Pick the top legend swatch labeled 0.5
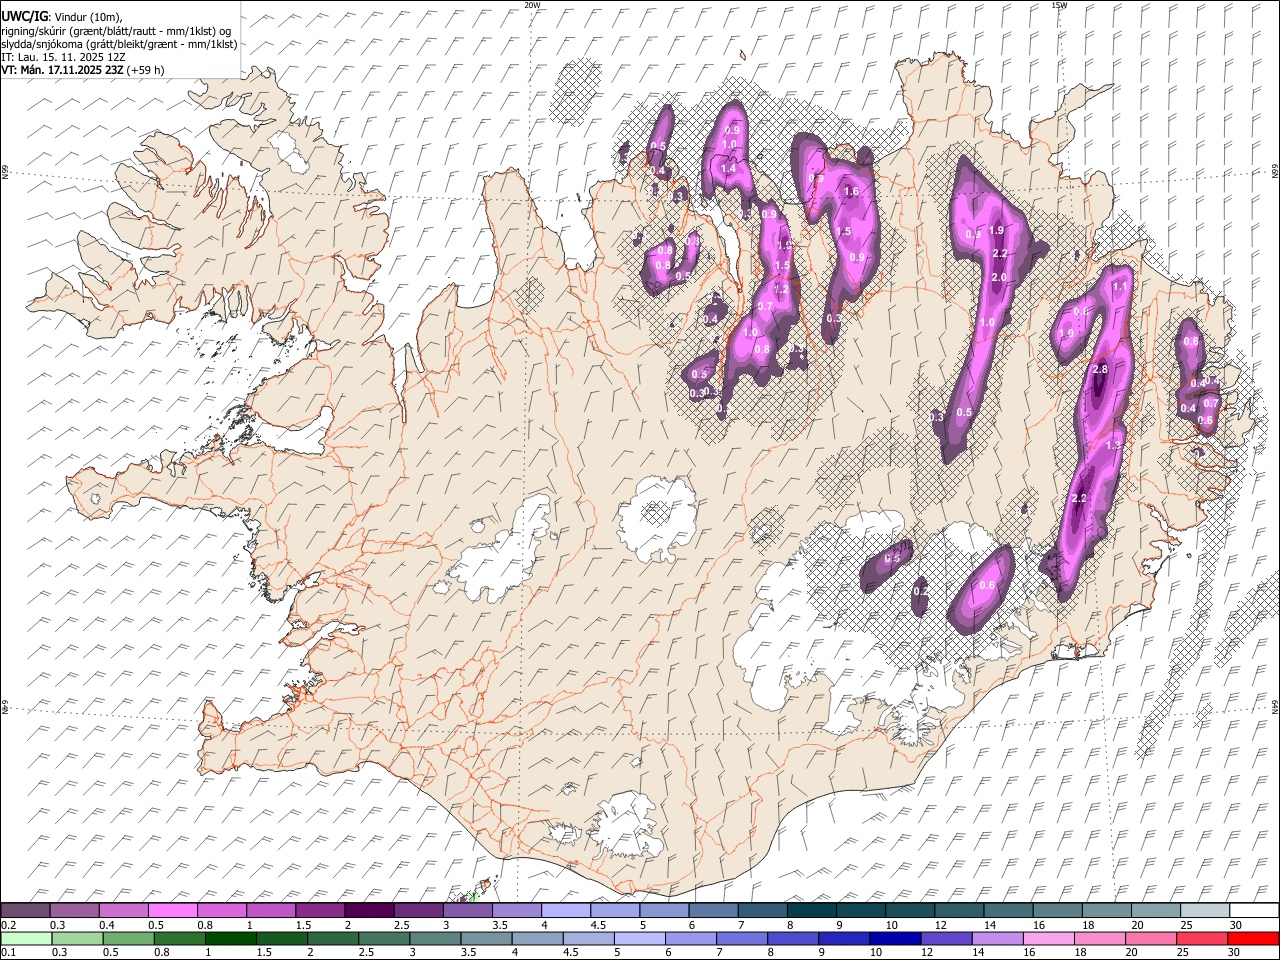 [x=172, y=911]
